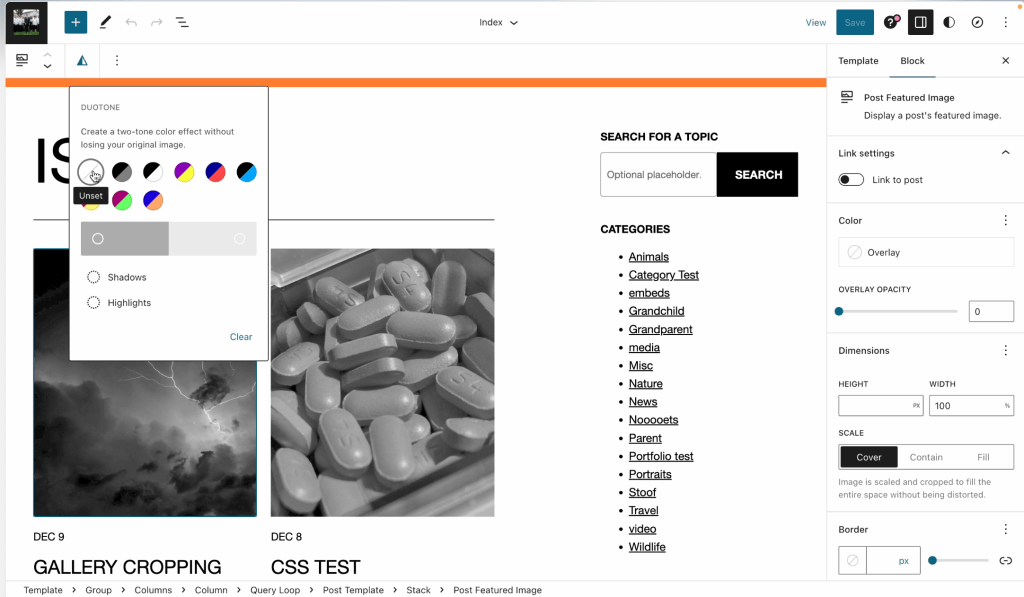Open the Styles half-circle icon
Screen dimensions: 1024x597
click(949, 22)
